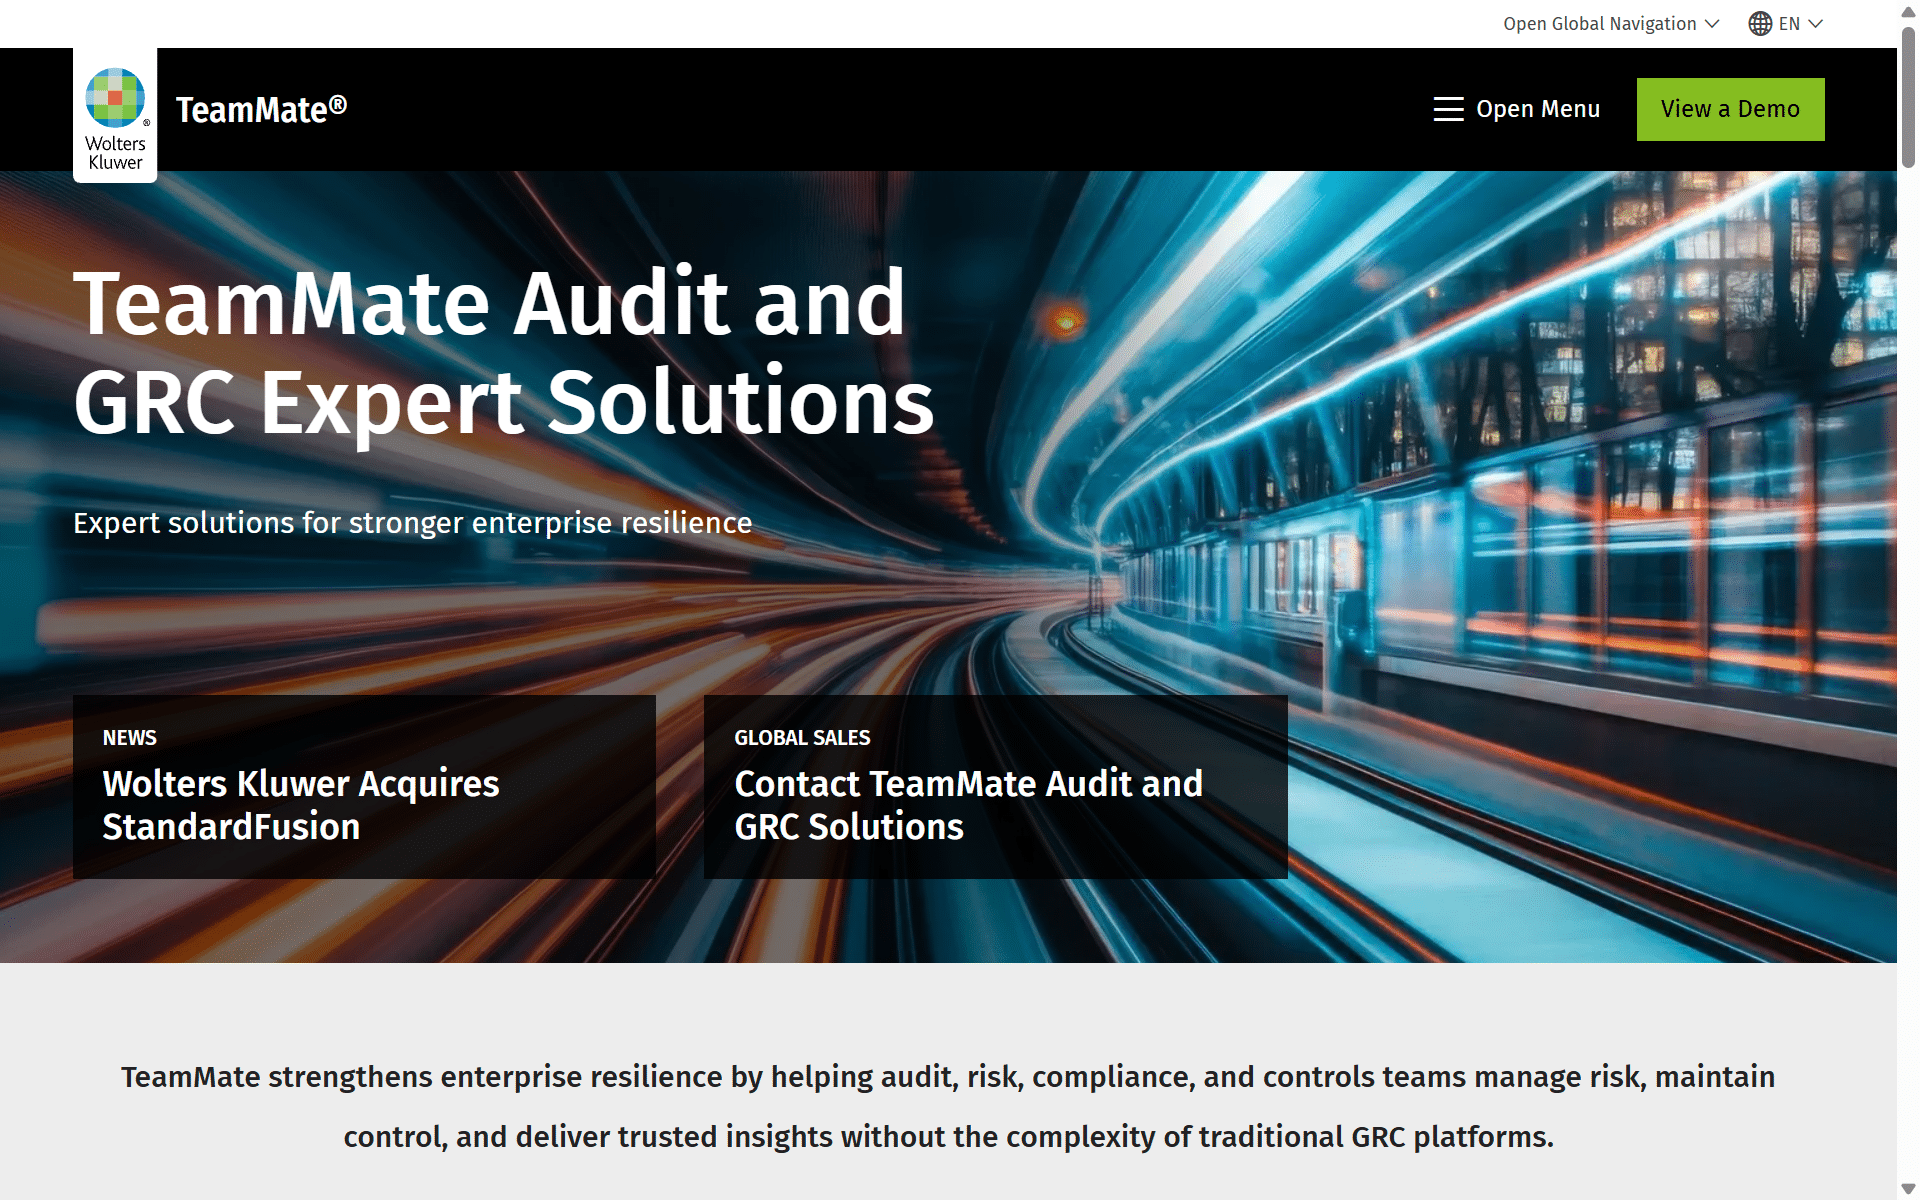Screen dimensions: 1920x1200
Task: Click the scrollbar down arrow
Action: click(1908, 1189)
